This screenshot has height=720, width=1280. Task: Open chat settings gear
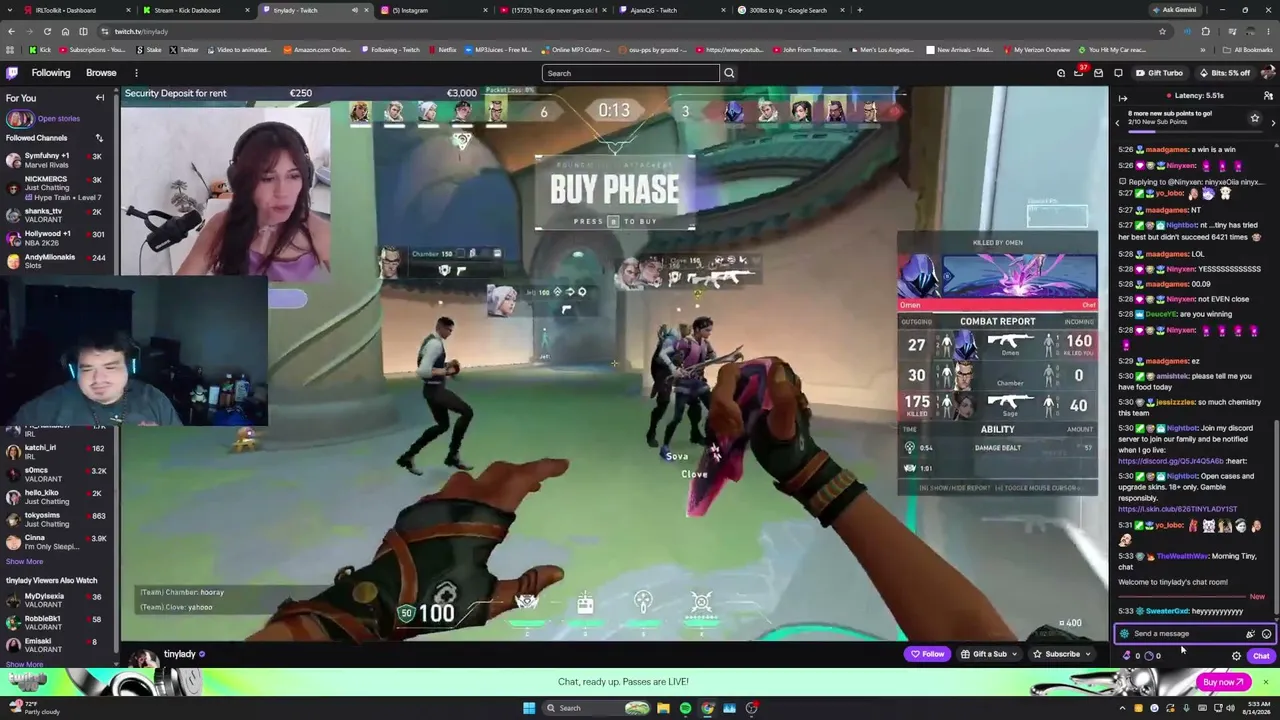[x=1236, y=656]
